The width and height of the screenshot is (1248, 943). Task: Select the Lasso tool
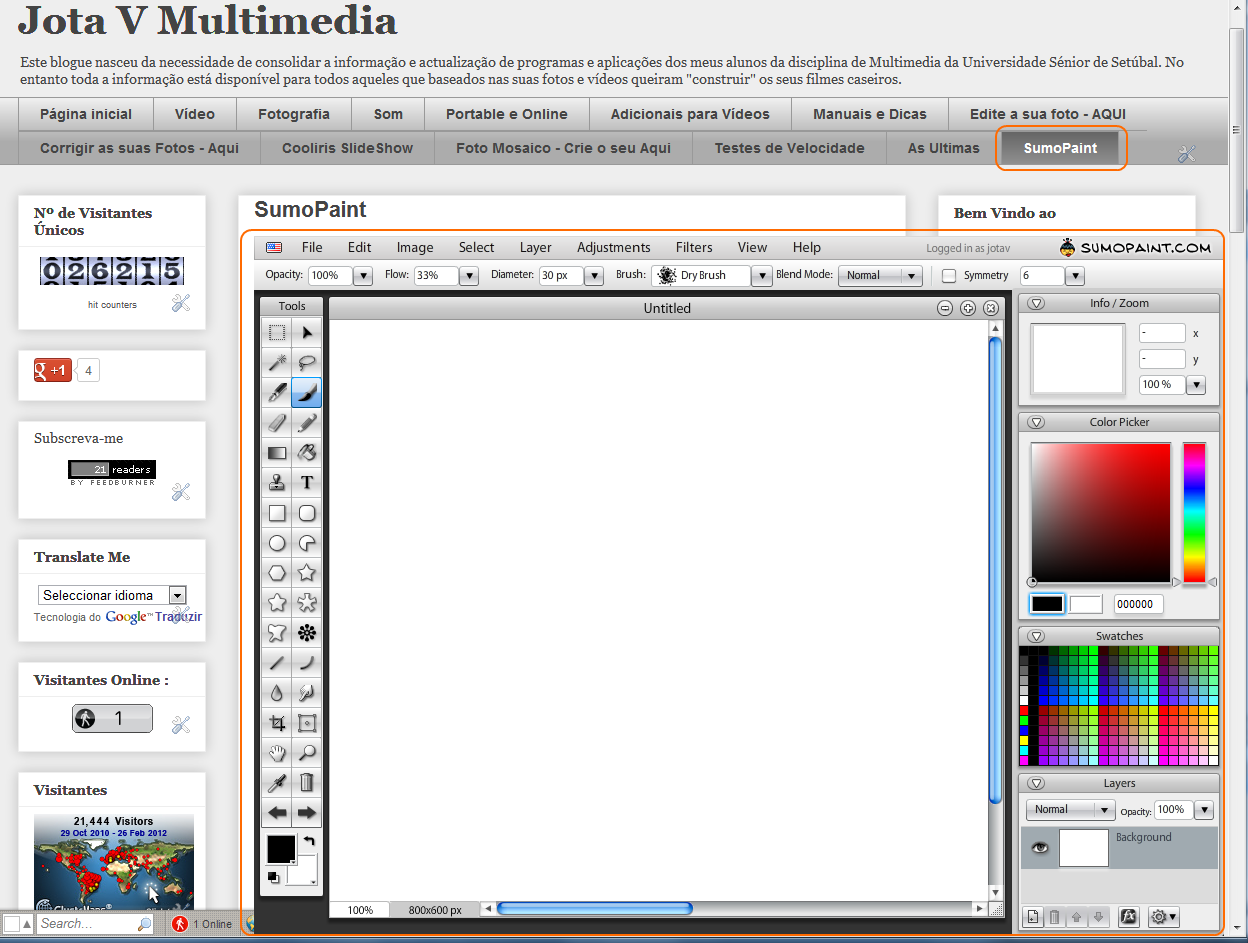coord(307,363)
